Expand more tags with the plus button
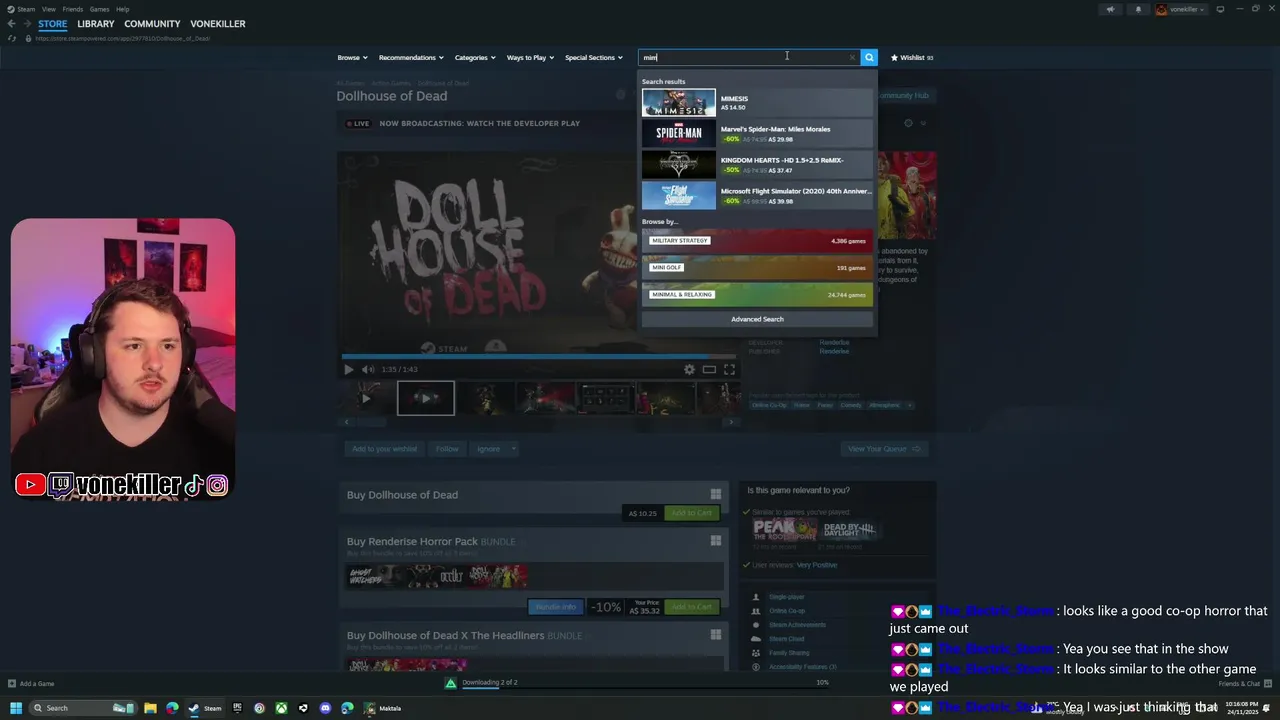1280x720 pixels. [909, 405]
